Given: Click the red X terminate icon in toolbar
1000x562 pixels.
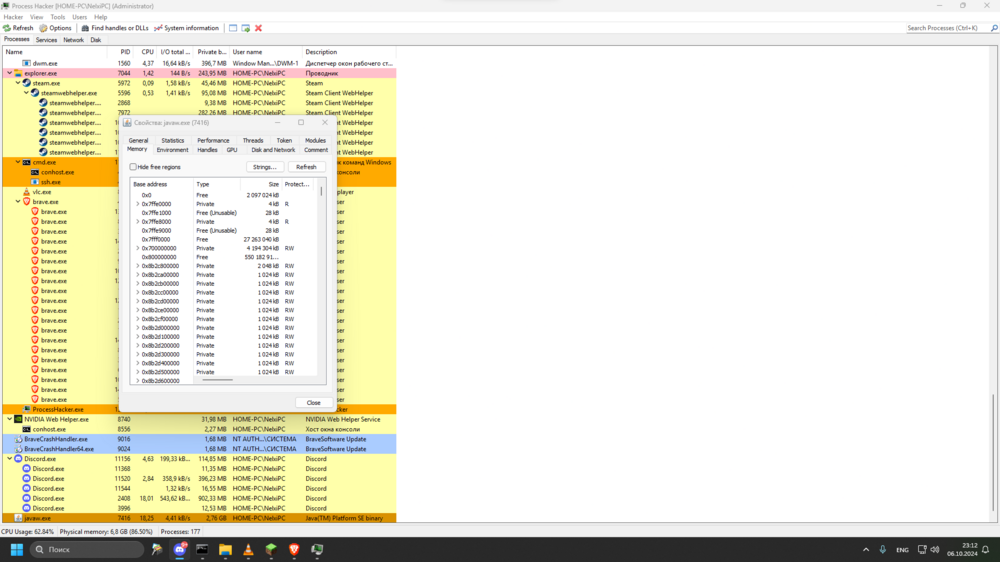Looking at the screenshot, I should tap(258, 28).
